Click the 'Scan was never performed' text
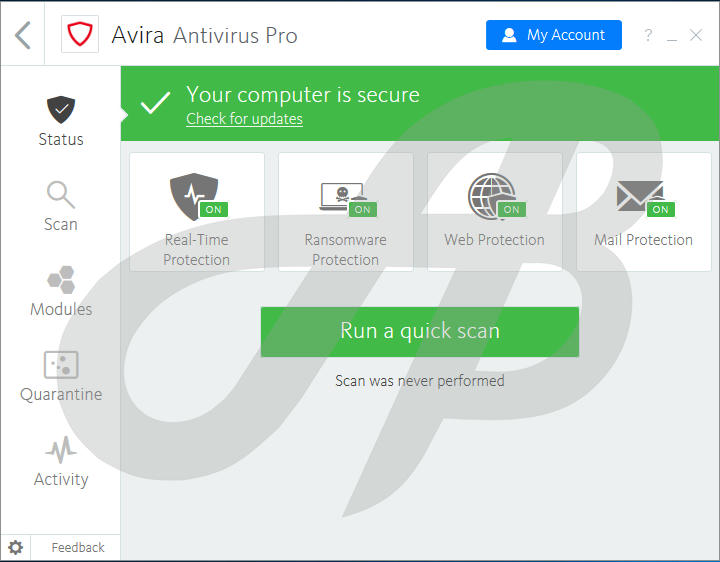The width and height of the screenshot is (720, 562). point(420,381)
